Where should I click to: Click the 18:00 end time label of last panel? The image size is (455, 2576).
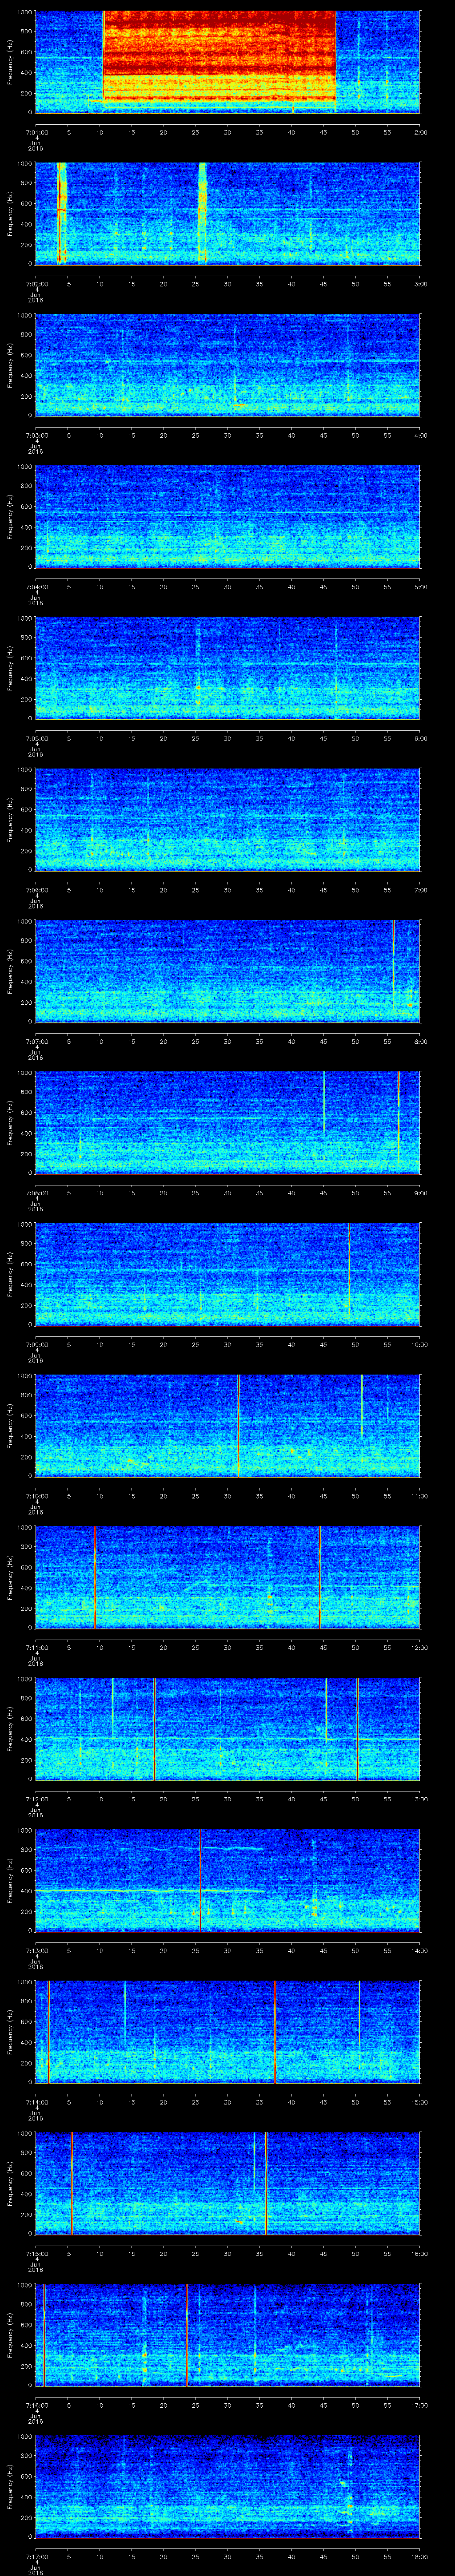(419, 2558)
